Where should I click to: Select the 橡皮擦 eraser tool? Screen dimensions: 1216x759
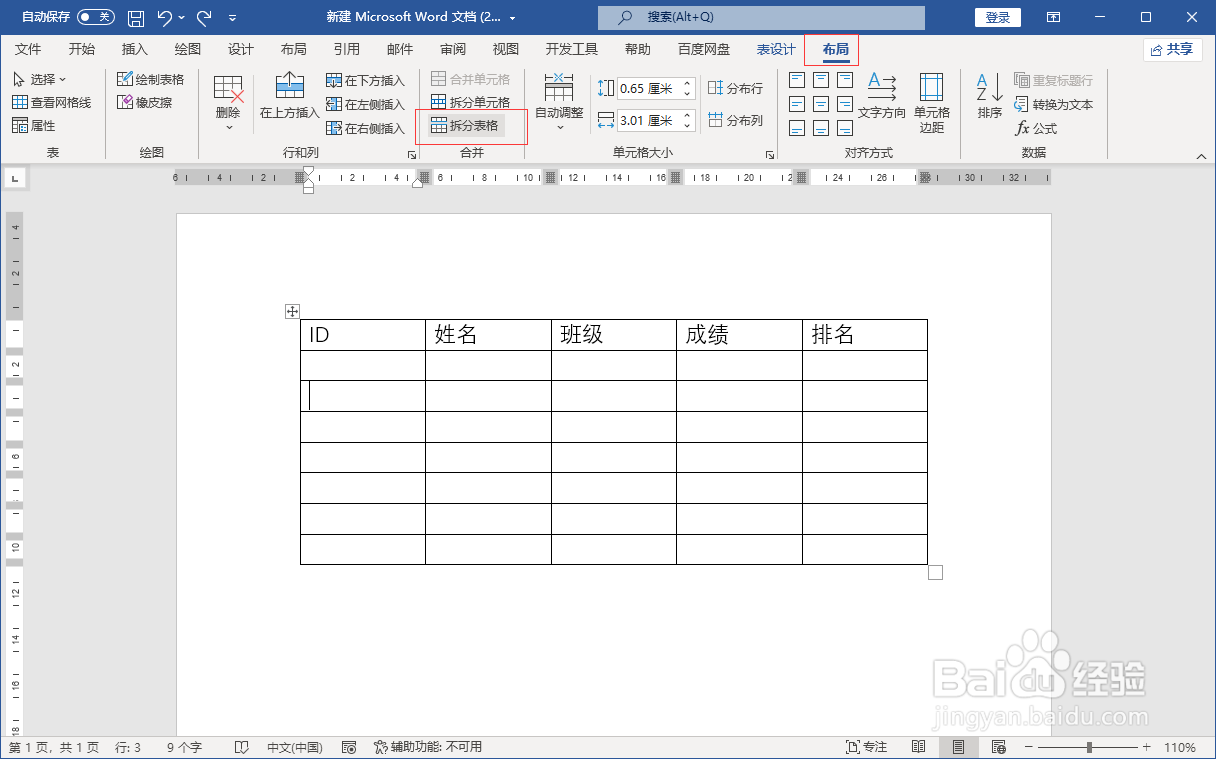pyautogui.click(x=144, y=102)
